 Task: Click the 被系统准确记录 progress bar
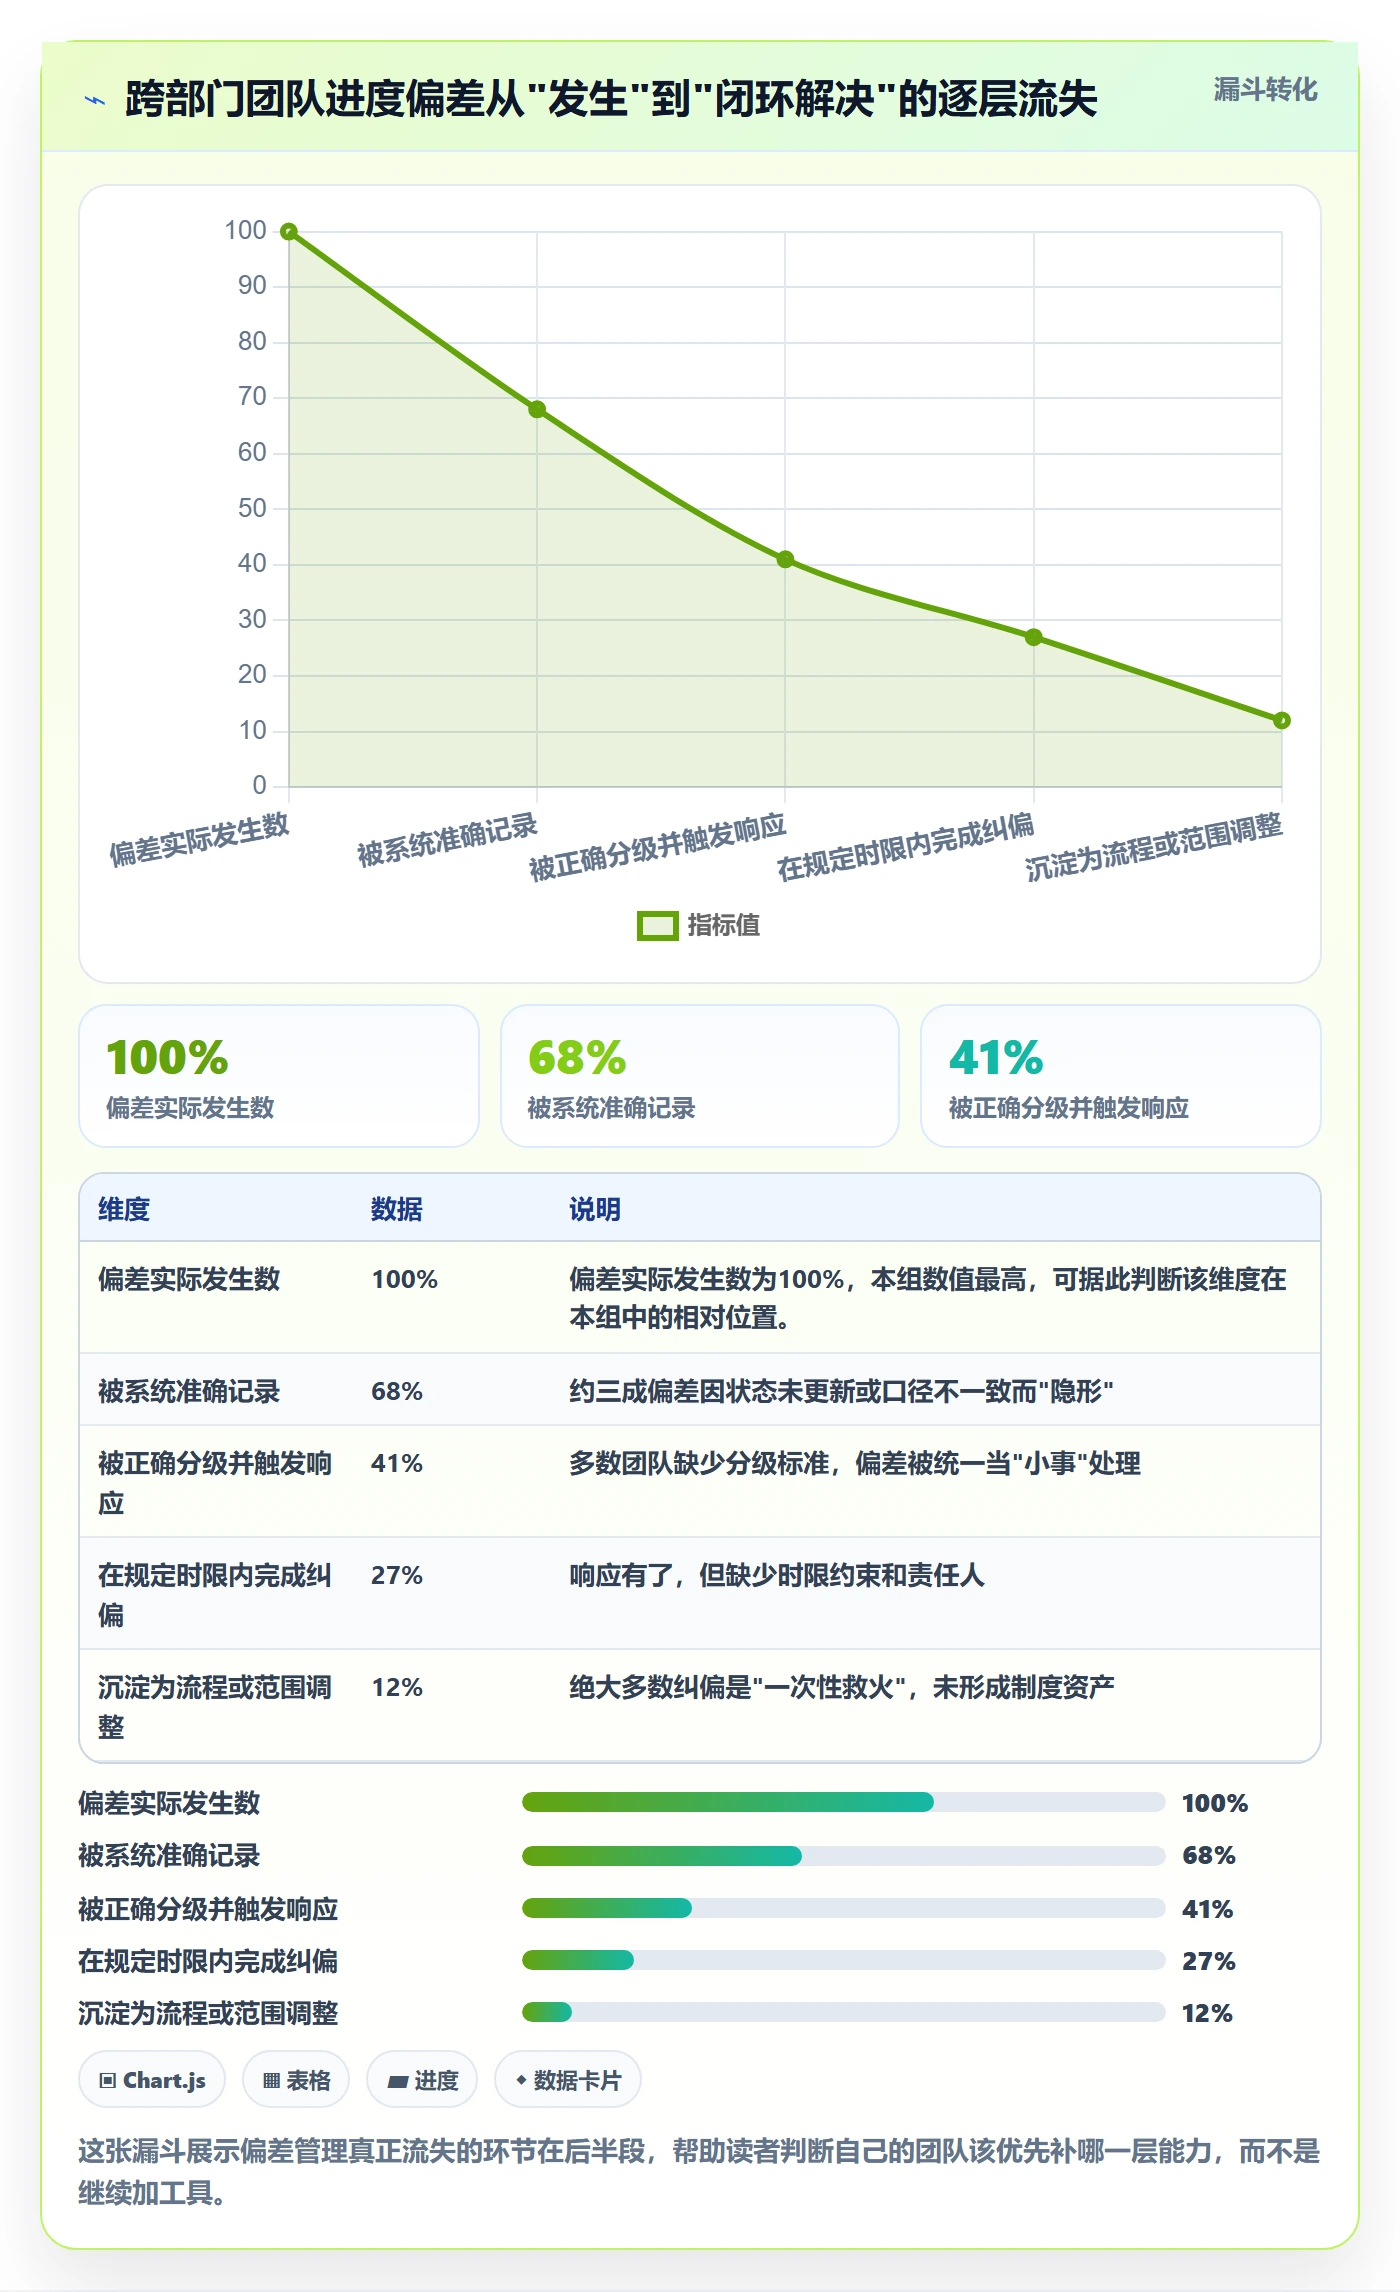point(843,1856)
